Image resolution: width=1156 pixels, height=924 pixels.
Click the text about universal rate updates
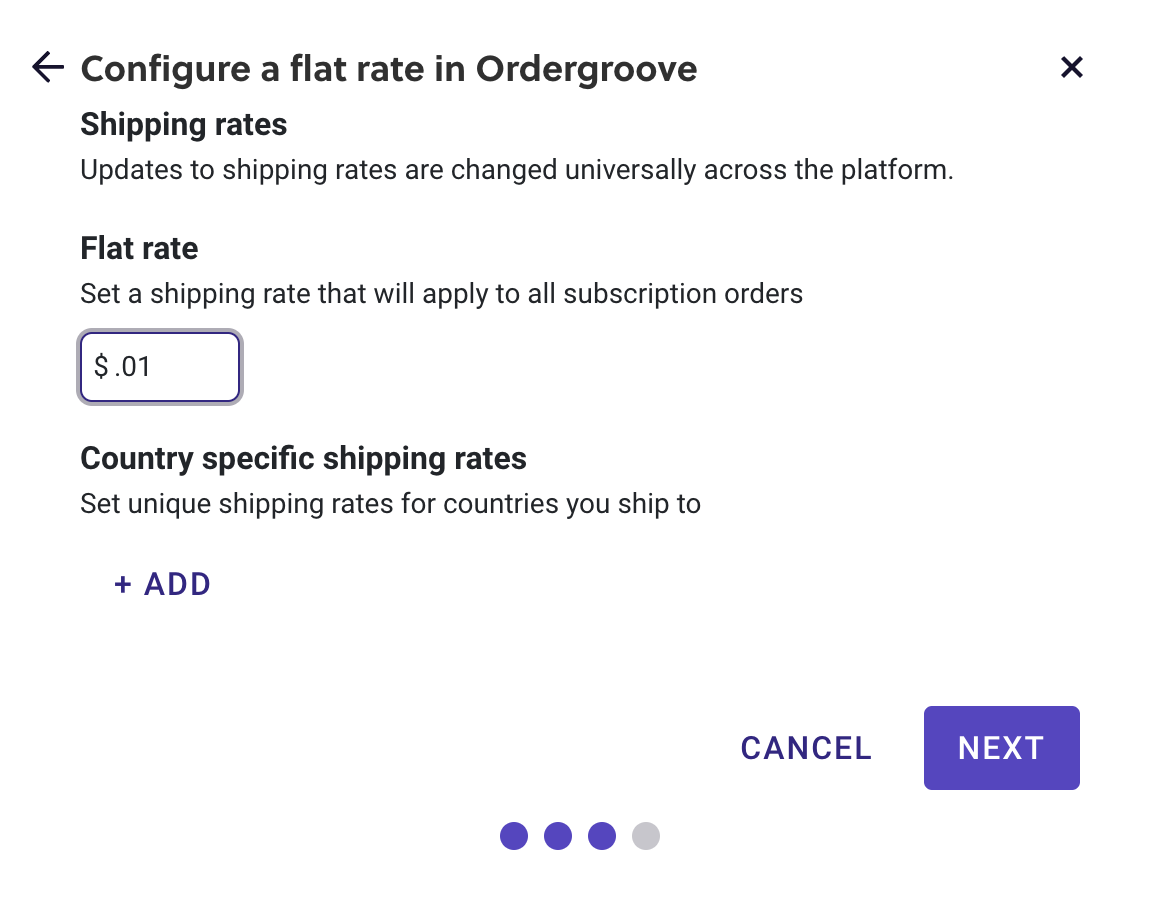[516, 170]
